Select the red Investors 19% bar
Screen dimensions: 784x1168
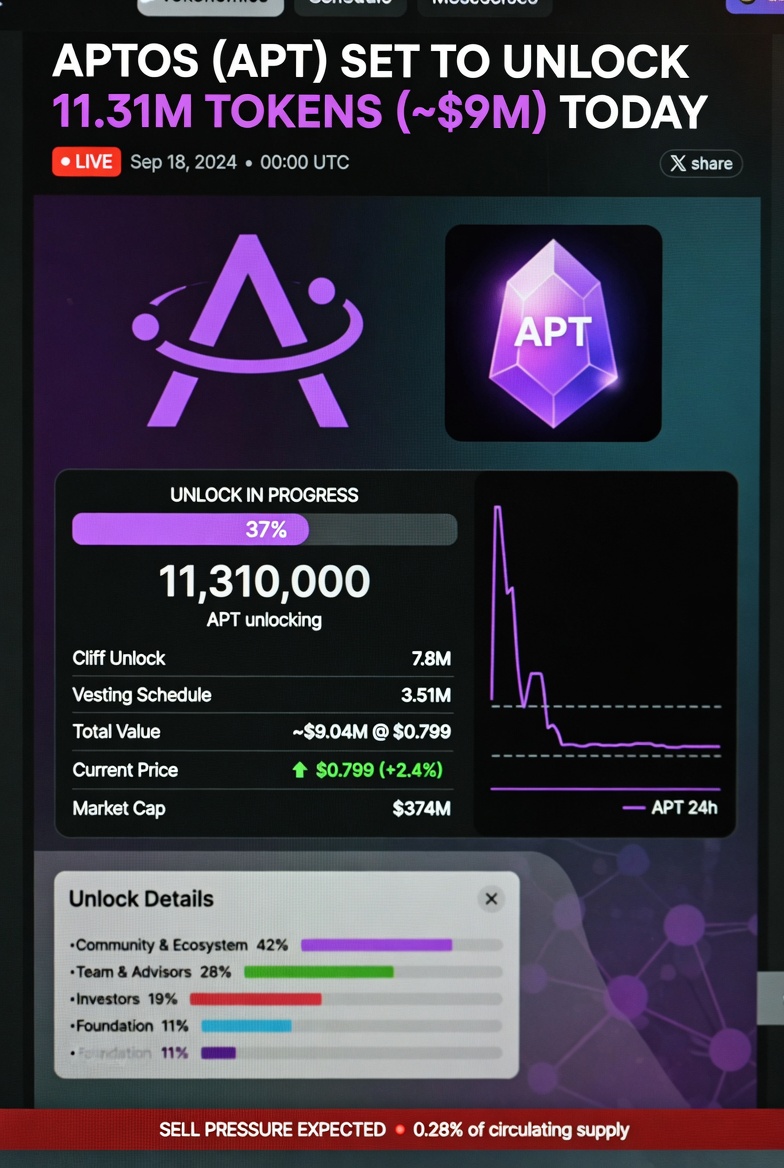256,999
